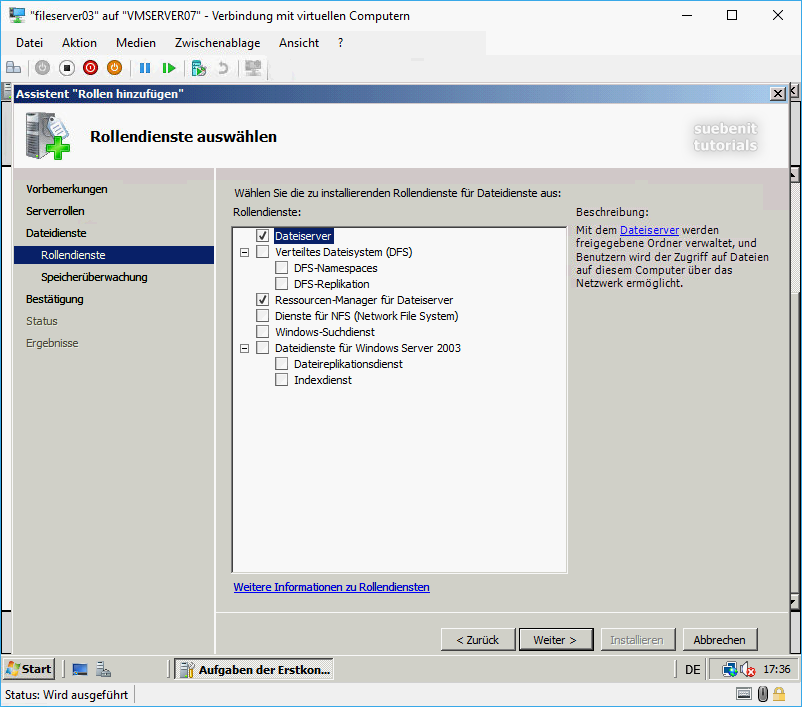Switch to Aufgaben der Erstkon... taskbar item

254,669
